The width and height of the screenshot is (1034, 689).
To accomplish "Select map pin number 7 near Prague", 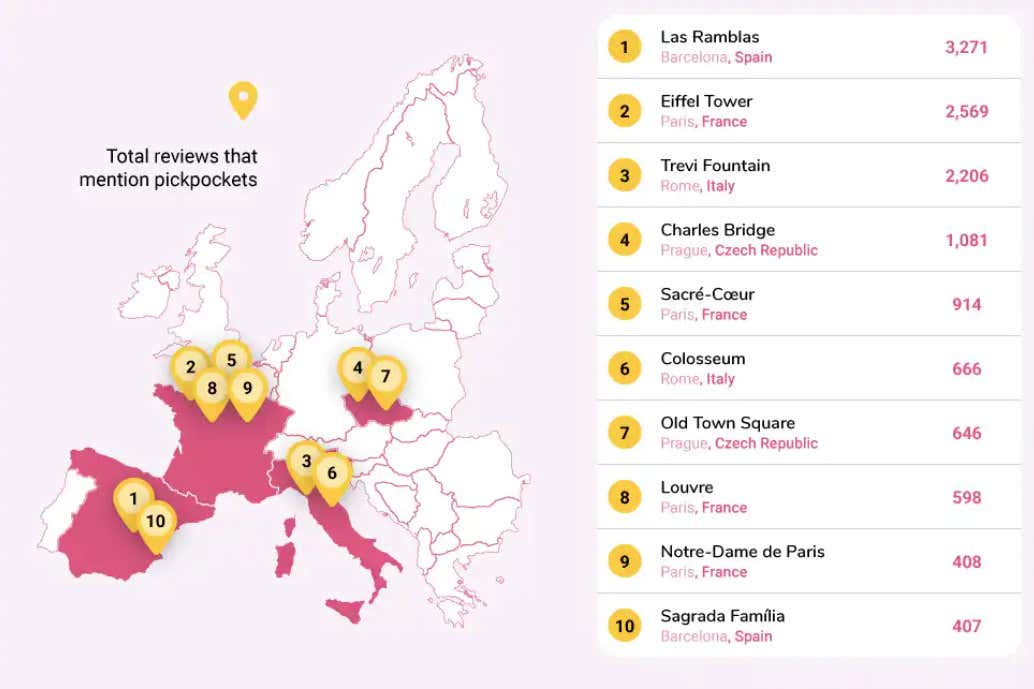I will [x=385, y=377].
